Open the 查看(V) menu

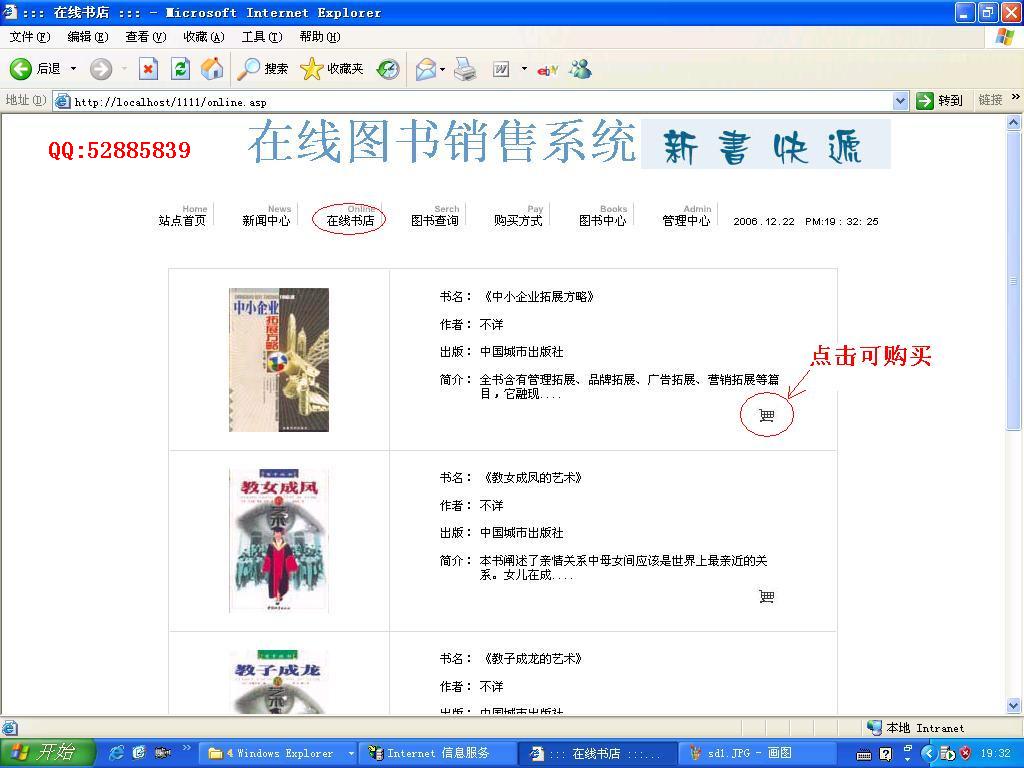146,37
